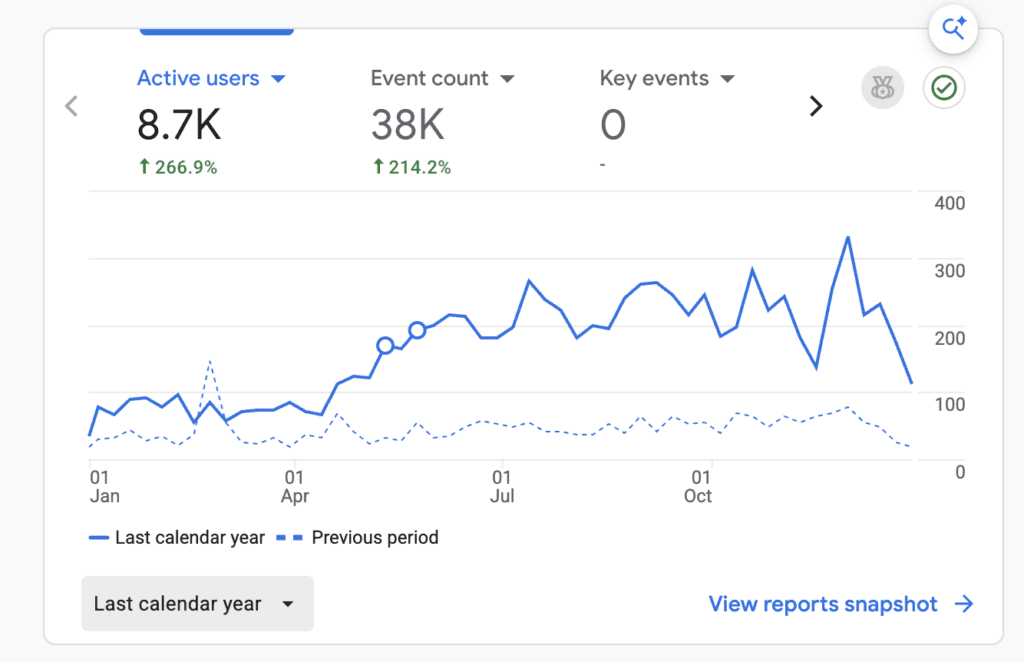Go to previous metrics with left chevron

tap(71, 106)
